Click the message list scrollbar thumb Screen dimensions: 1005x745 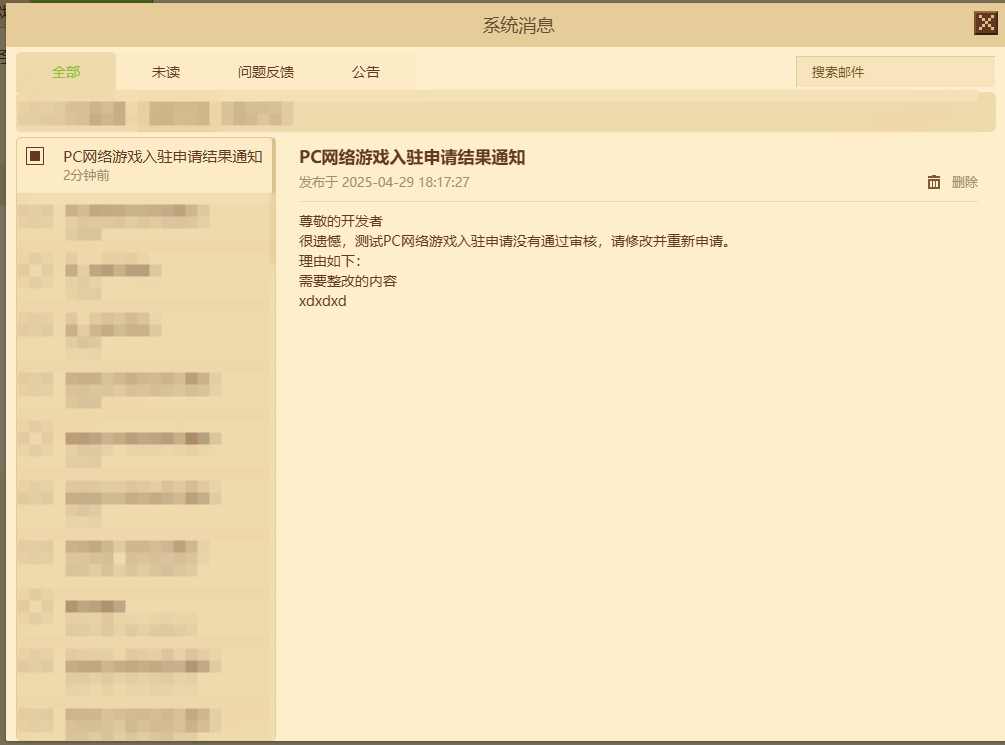[272, 200]
